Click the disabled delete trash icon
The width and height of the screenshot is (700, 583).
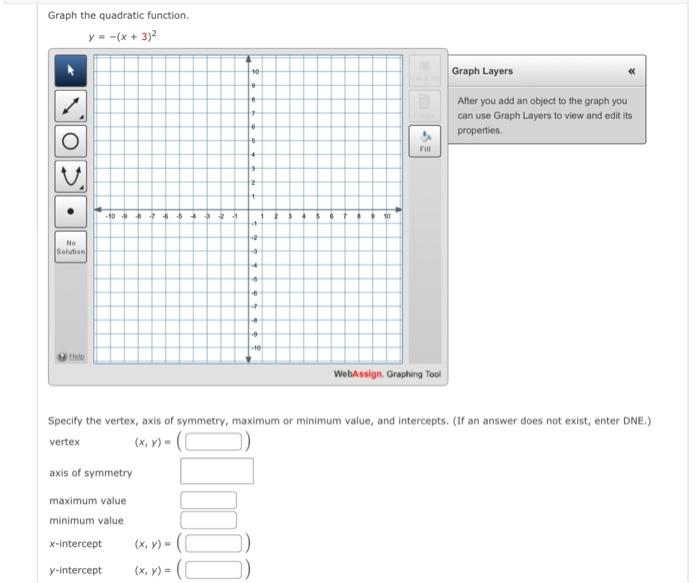[x=425, y=106]
